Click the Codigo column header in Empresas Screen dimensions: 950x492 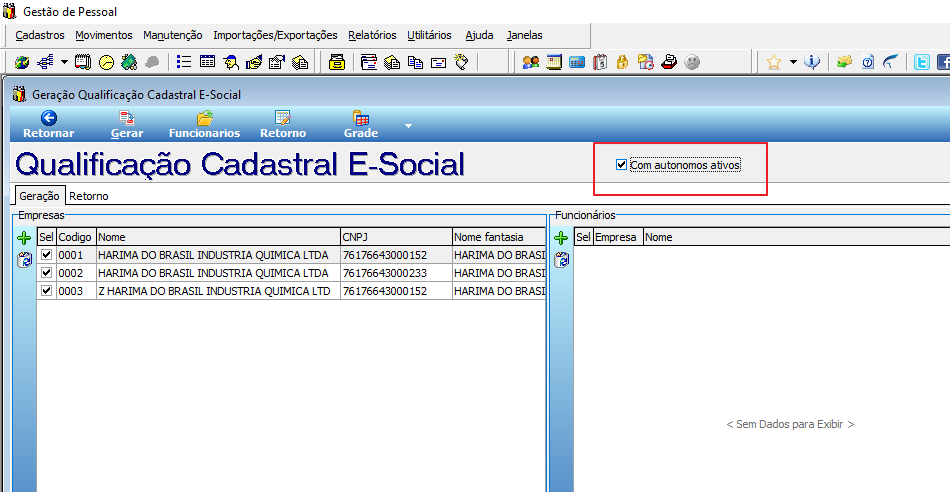point(76,237)
